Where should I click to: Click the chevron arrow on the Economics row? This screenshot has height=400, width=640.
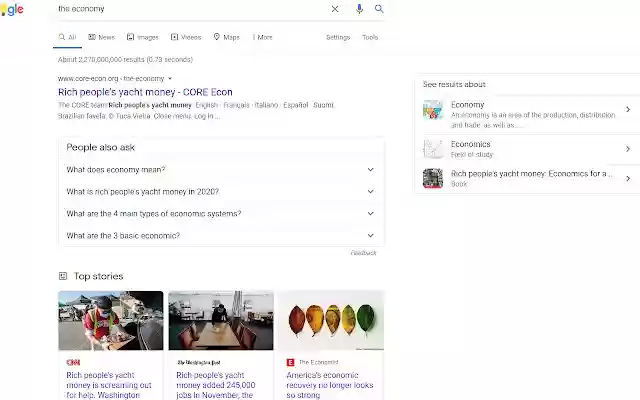(628, 149)
